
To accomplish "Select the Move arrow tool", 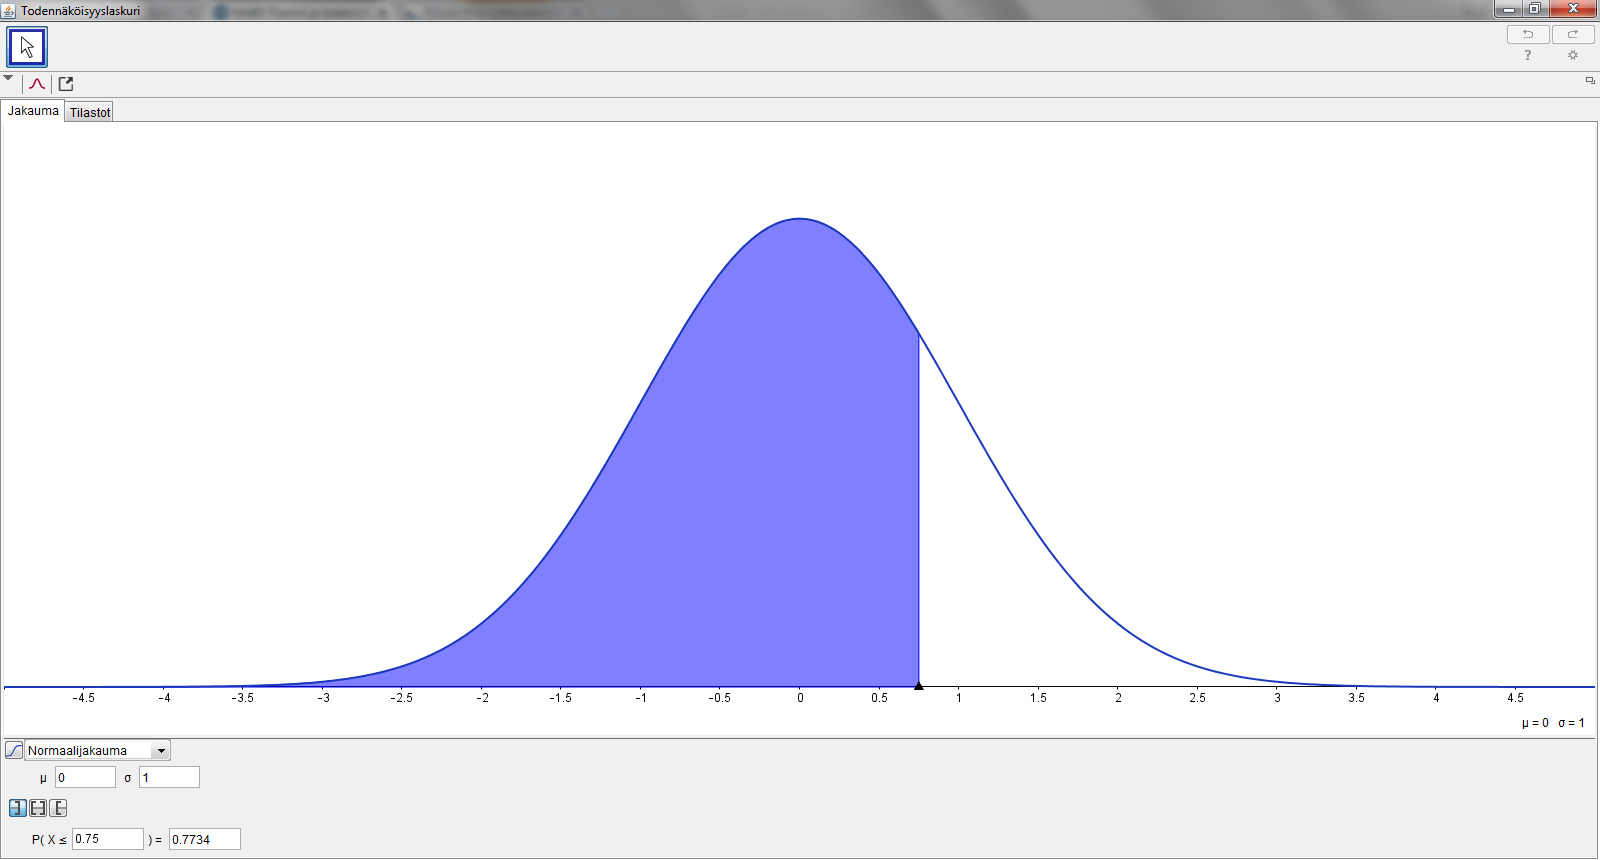I will tap(27, 47).
